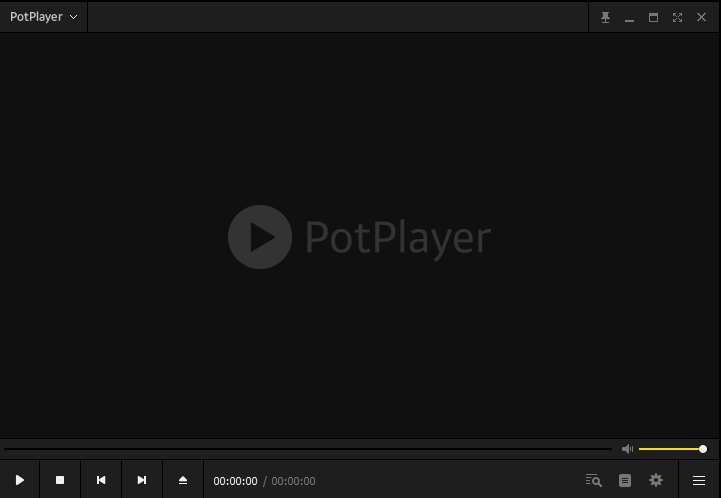Screen dimensions: 721x498
Task: Click the yellow volume slider
Action: click(673, 449)
